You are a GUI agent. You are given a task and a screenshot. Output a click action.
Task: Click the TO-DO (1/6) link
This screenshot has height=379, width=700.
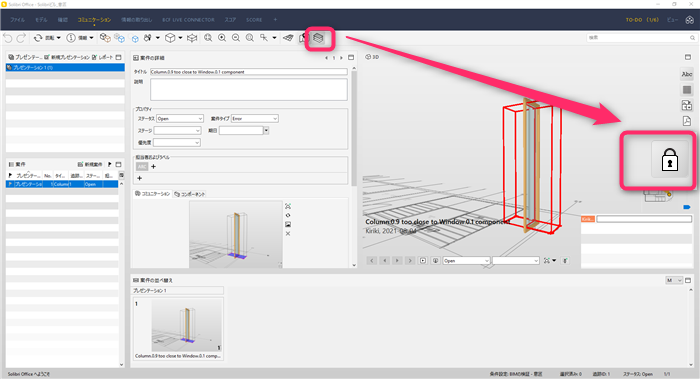tap(642, 20)
